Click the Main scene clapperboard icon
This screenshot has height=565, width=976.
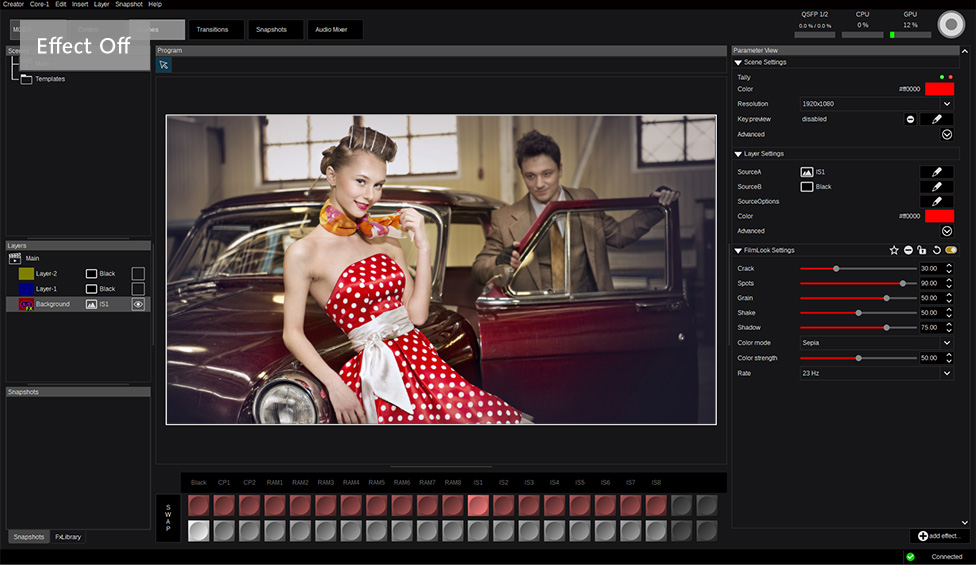(x=15, y=258)
